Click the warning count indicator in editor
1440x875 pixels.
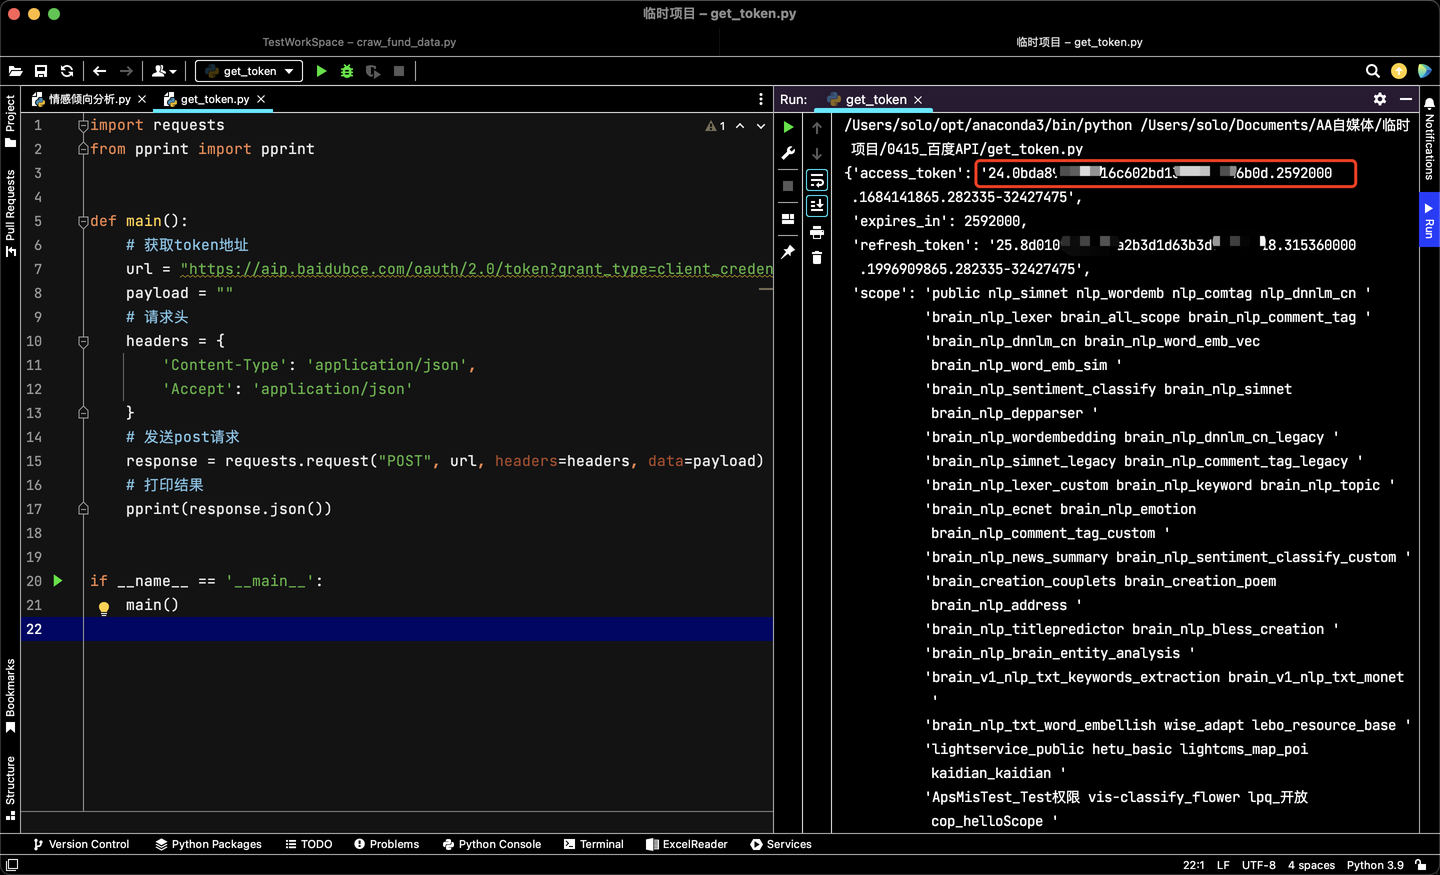click(715, 126)
